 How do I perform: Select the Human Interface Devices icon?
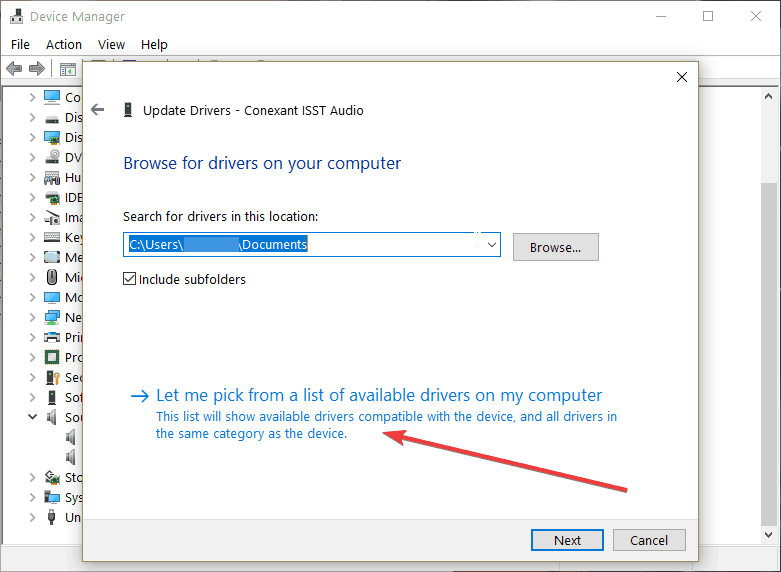tap(52, 177)
